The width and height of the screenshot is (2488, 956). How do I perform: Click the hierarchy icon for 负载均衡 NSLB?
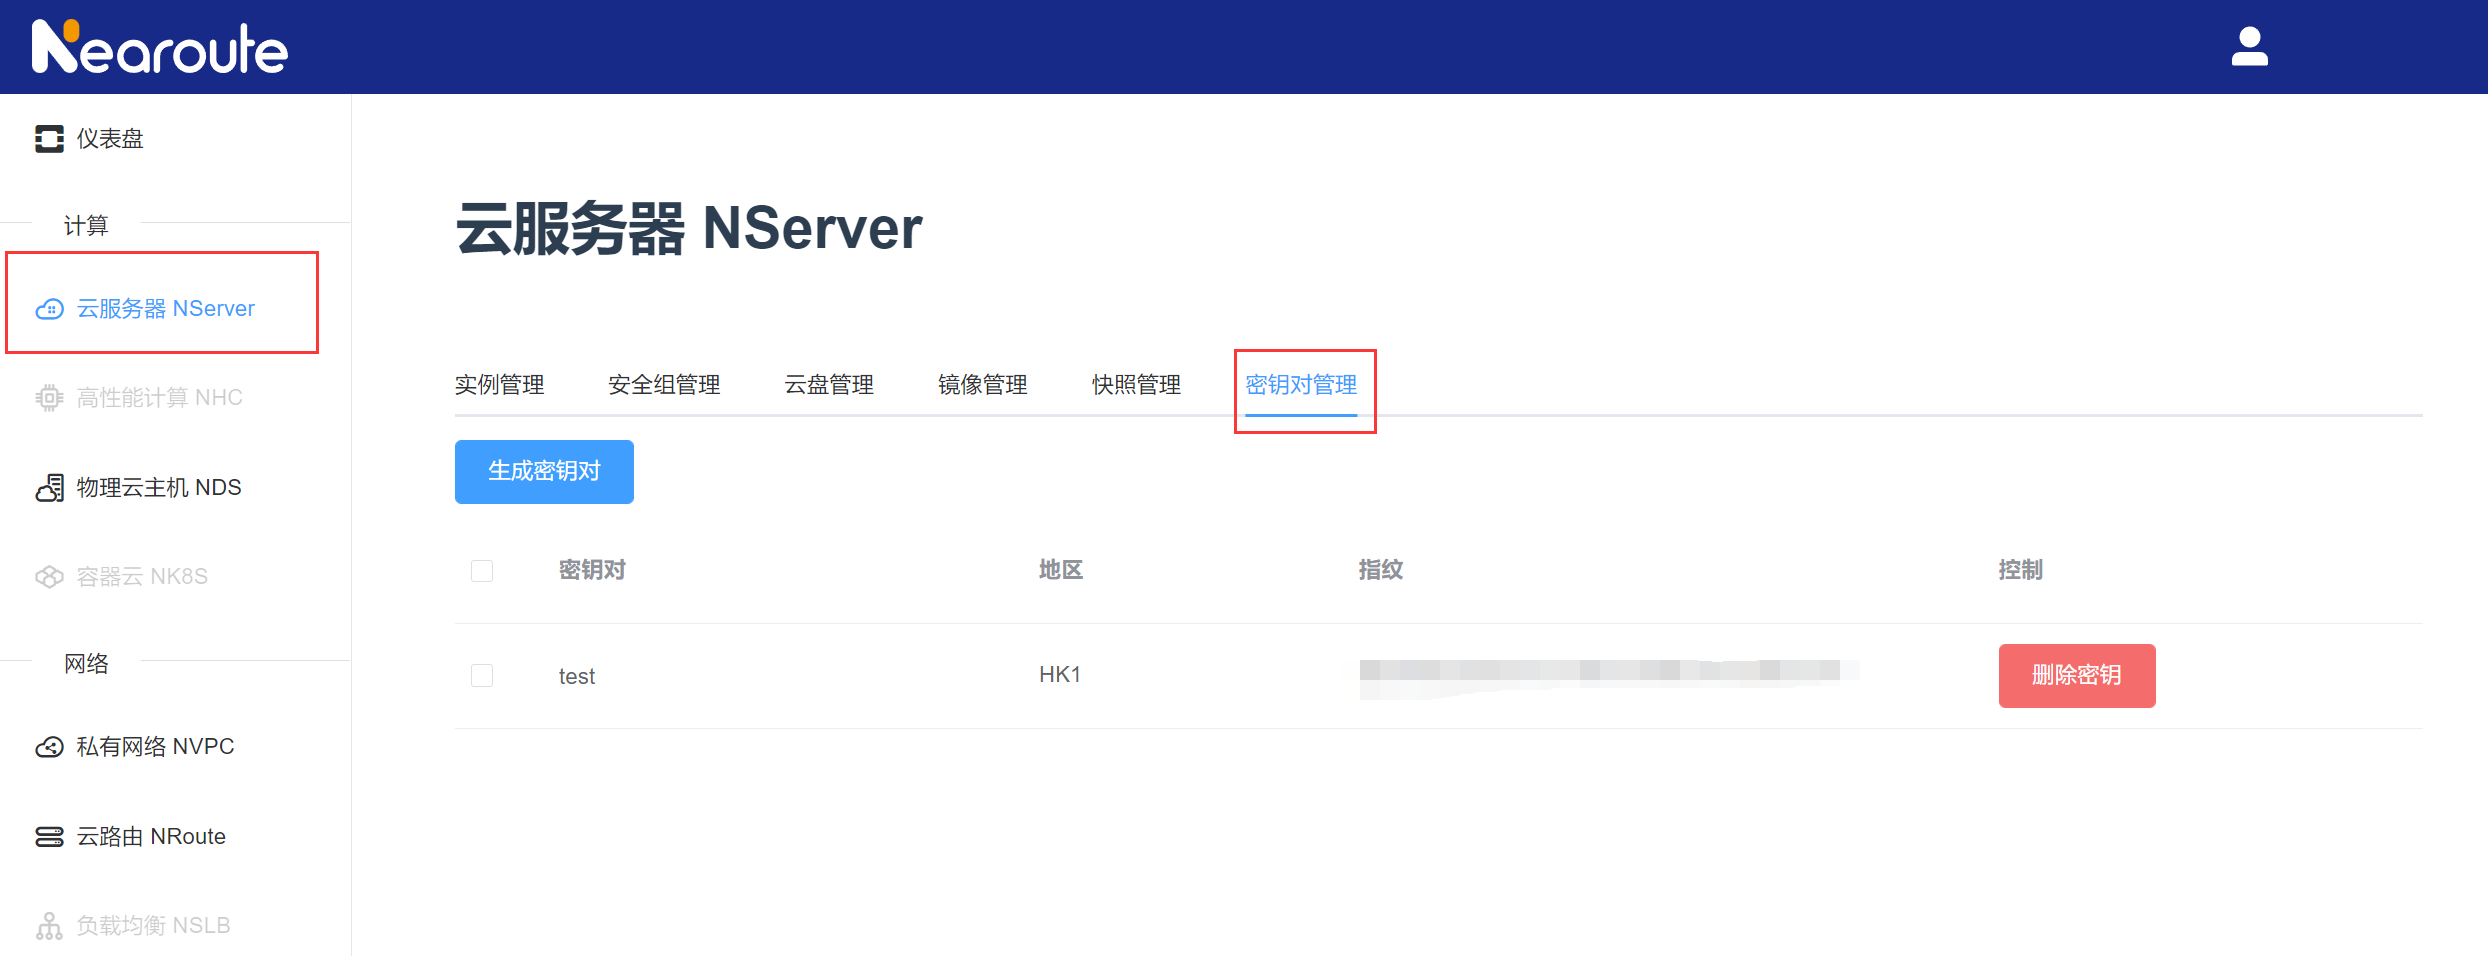(49, 926)
